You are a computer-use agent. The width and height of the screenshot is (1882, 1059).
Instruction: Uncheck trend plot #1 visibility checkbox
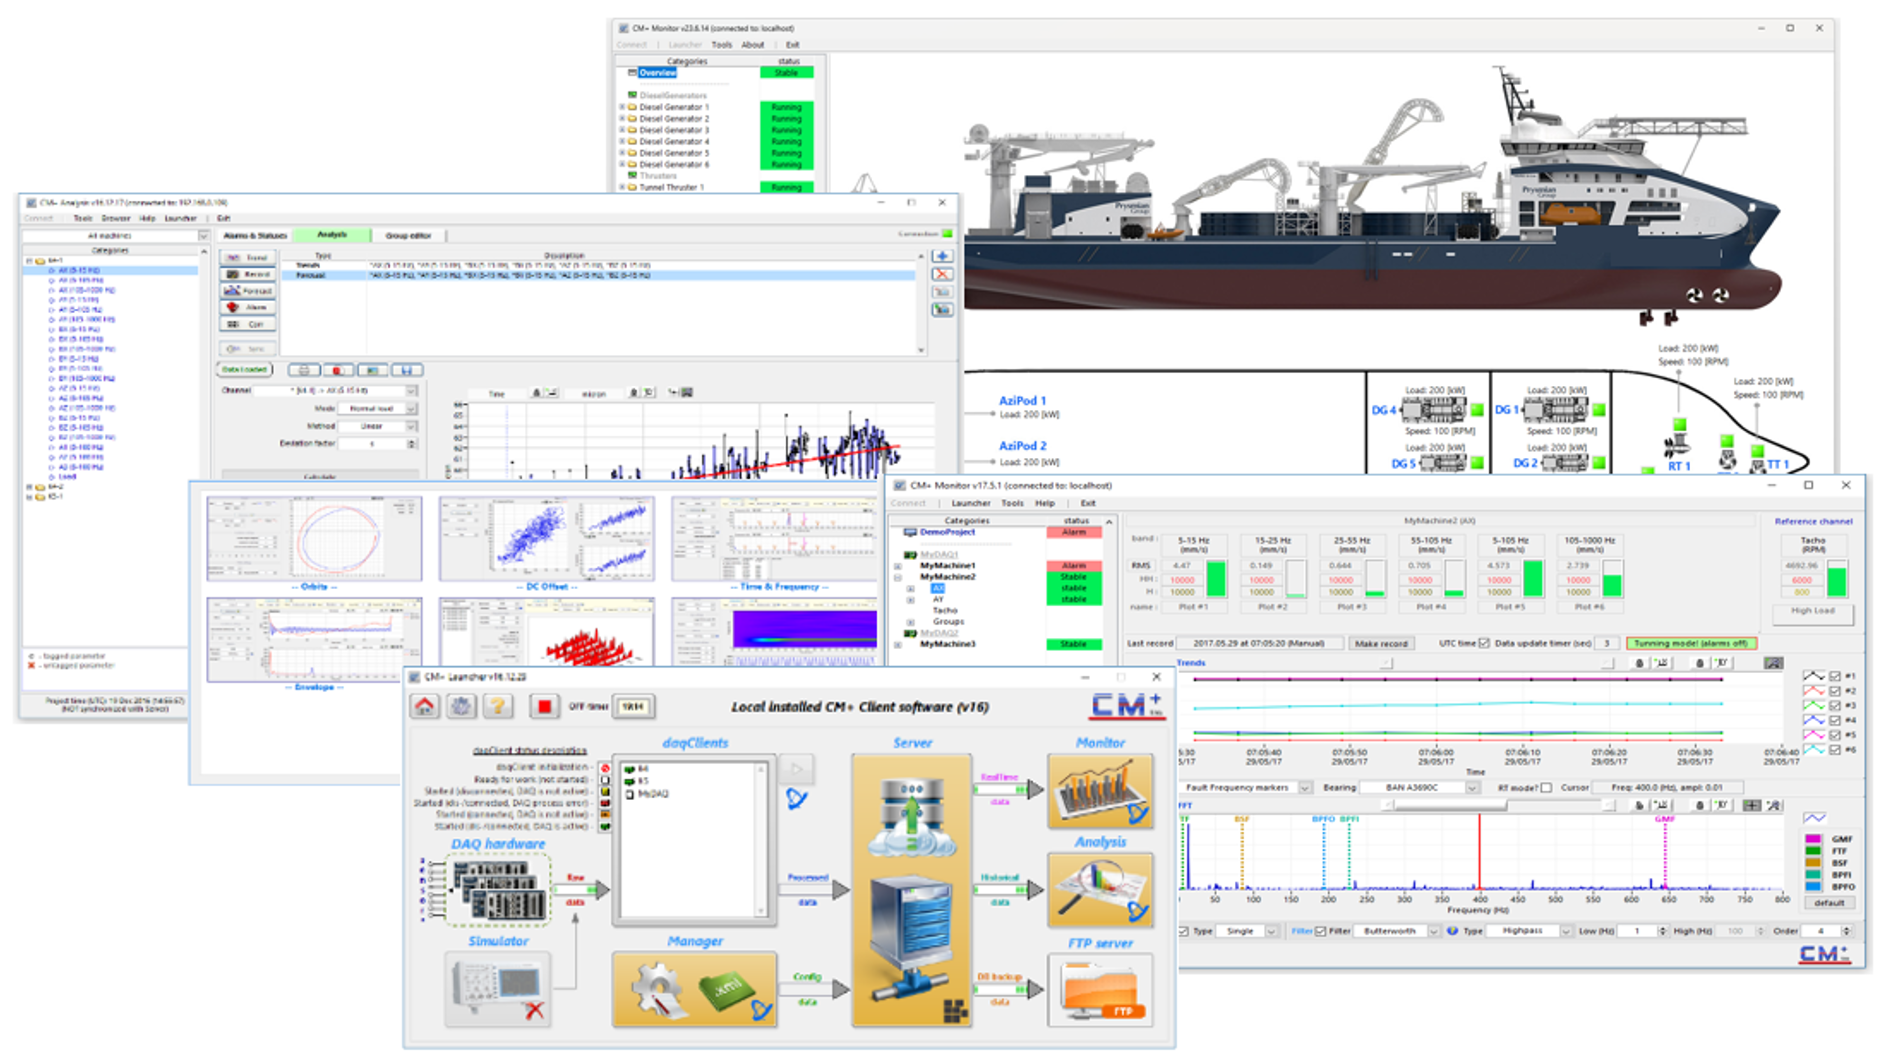pos(1835,677)
